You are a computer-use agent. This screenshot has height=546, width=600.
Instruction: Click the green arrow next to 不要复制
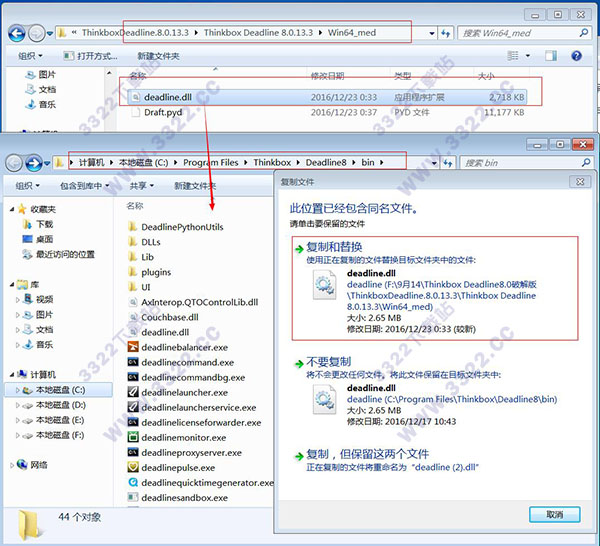(x=299, y=363)
